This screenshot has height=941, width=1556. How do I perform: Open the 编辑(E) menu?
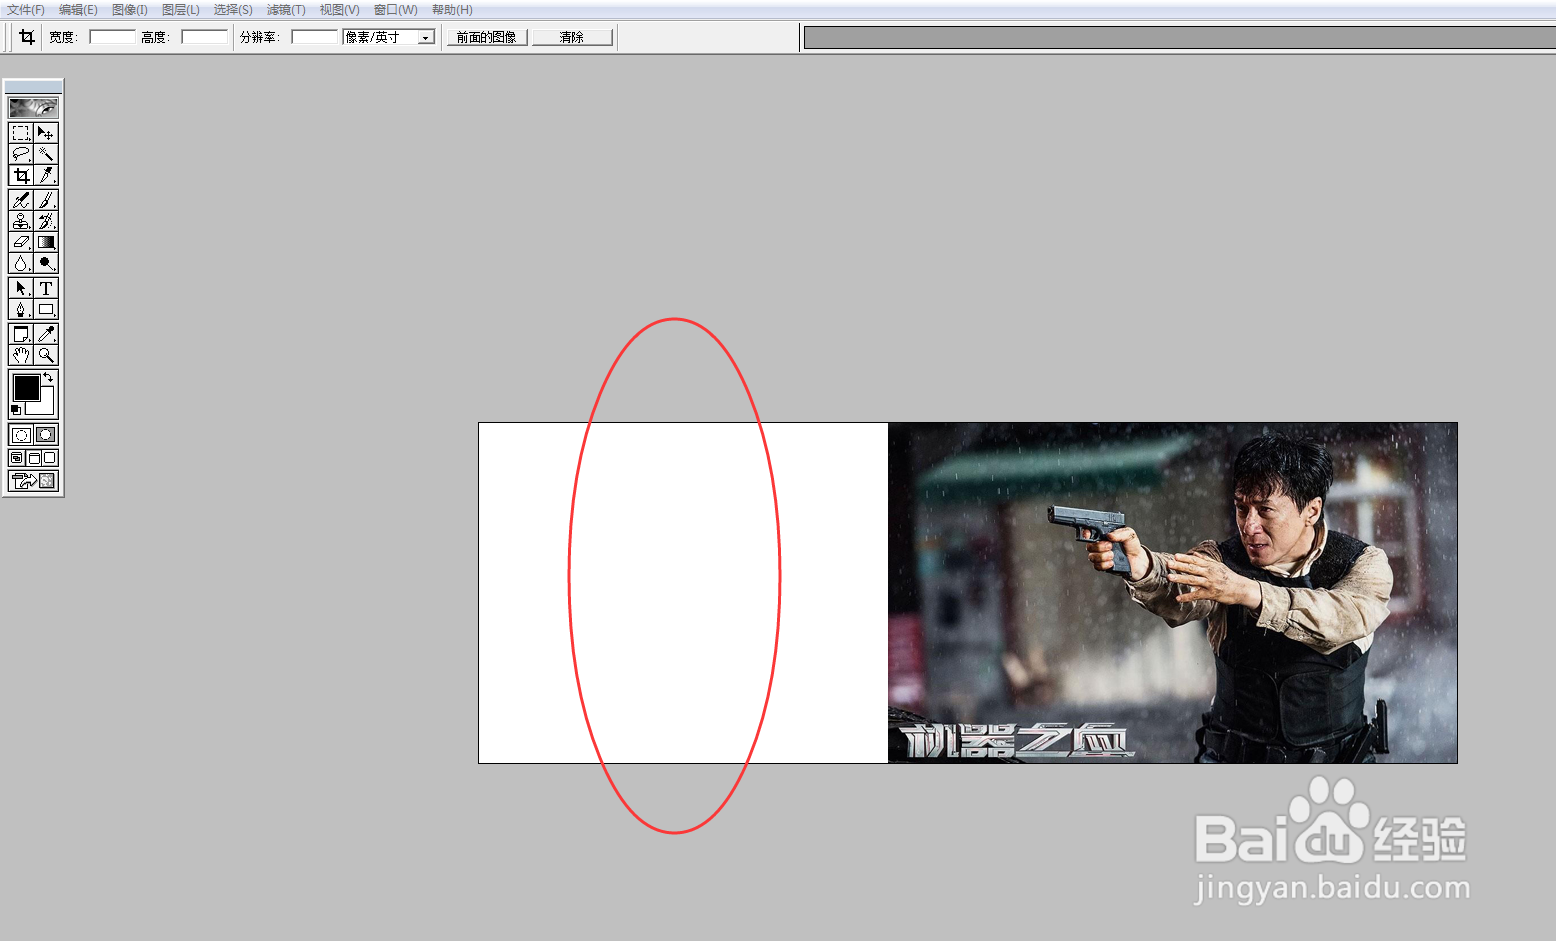(78, 10)
